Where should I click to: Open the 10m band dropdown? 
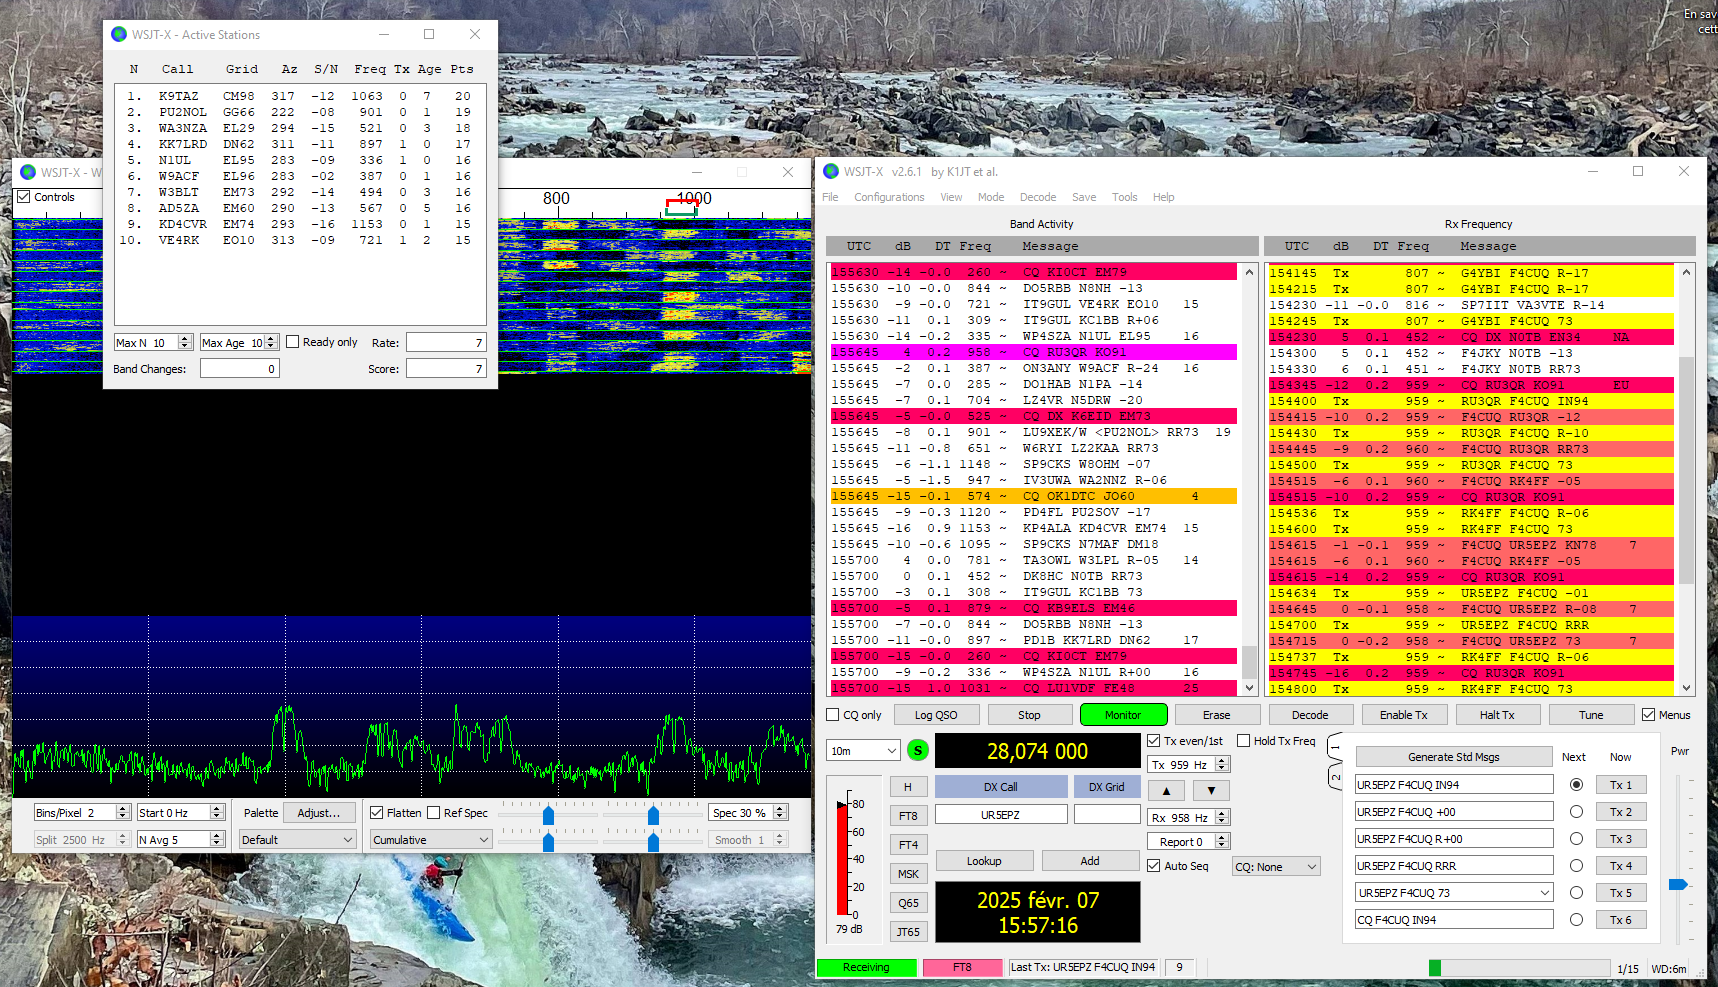point(864,751)
